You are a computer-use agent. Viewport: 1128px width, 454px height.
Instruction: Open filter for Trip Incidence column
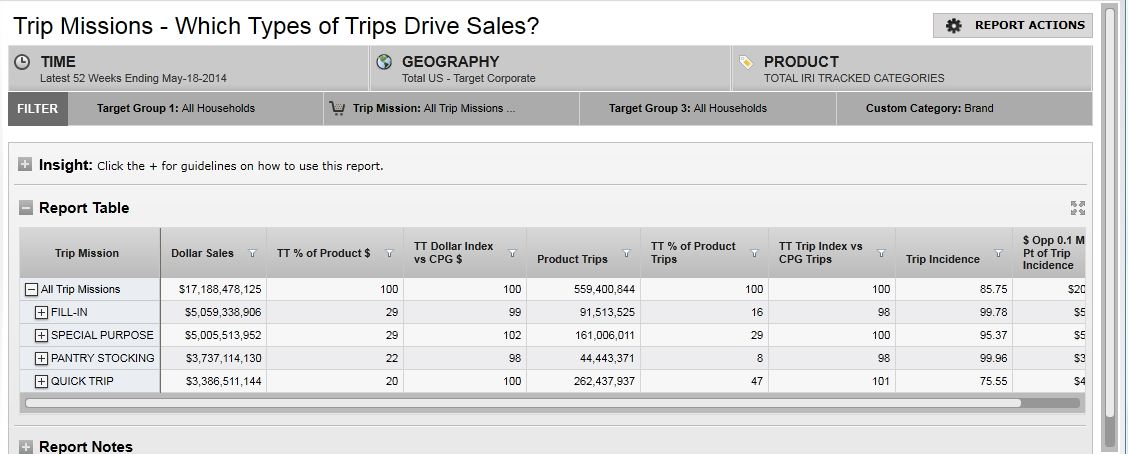click(x=999, y=254)
